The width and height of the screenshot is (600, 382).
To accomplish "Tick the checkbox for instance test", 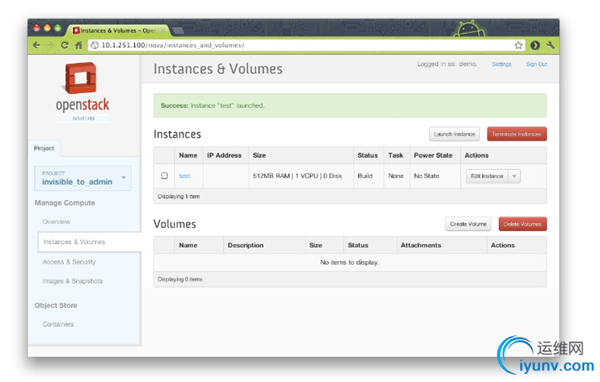I will [x=164, y=176].
